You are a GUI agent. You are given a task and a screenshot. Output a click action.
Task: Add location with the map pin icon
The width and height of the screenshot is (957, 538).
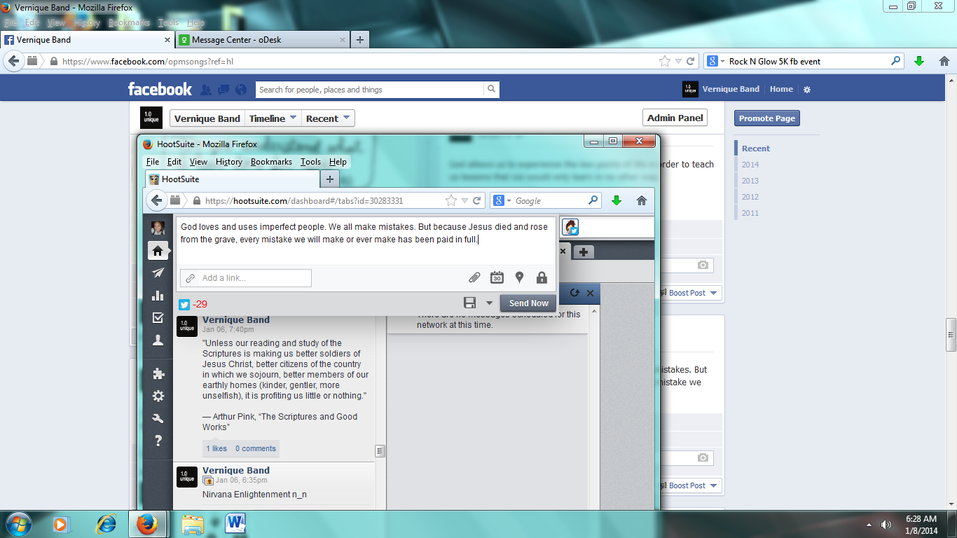click(x=519, y=278)
